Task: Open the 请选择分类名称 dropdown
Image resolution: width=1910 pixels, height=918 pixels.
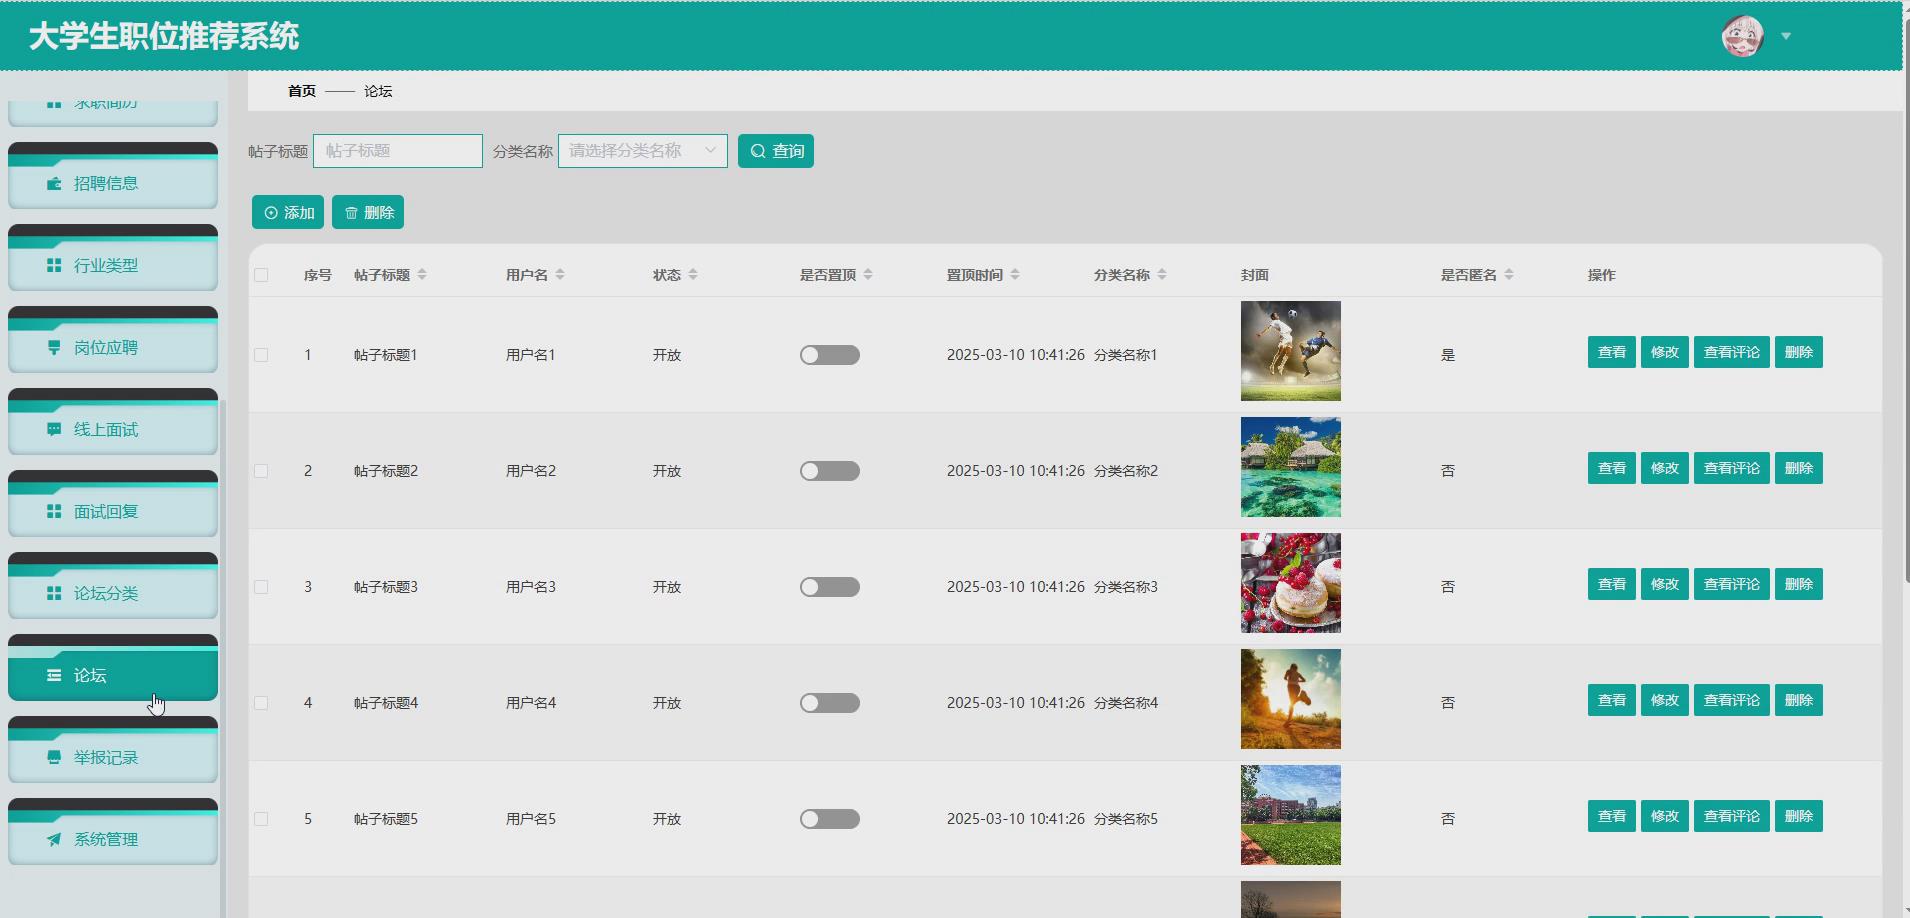Action: pos(643,151)
